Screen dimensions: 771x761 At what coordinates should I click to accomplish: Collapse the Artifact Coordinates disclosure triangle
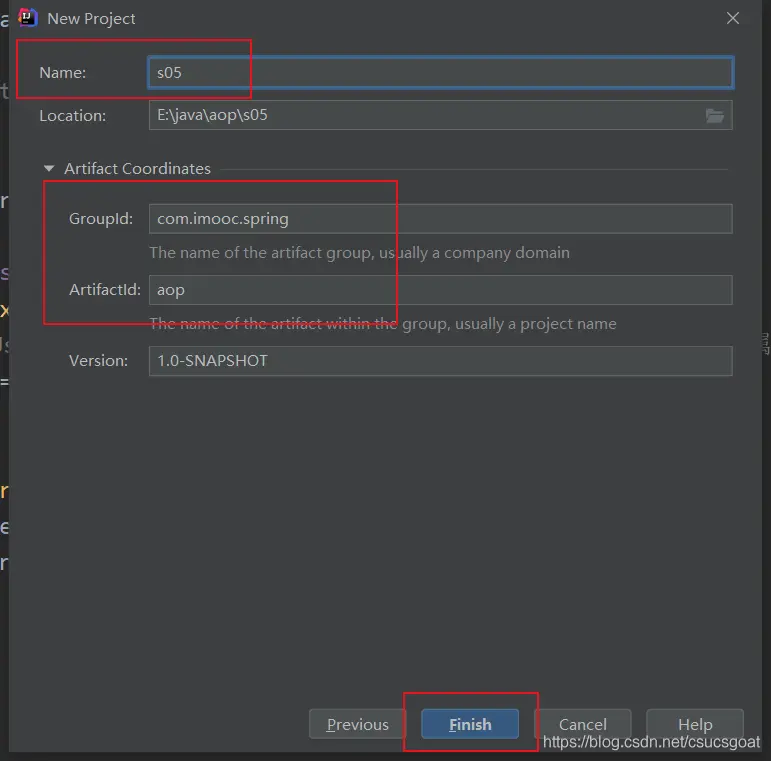coord(49,169)
